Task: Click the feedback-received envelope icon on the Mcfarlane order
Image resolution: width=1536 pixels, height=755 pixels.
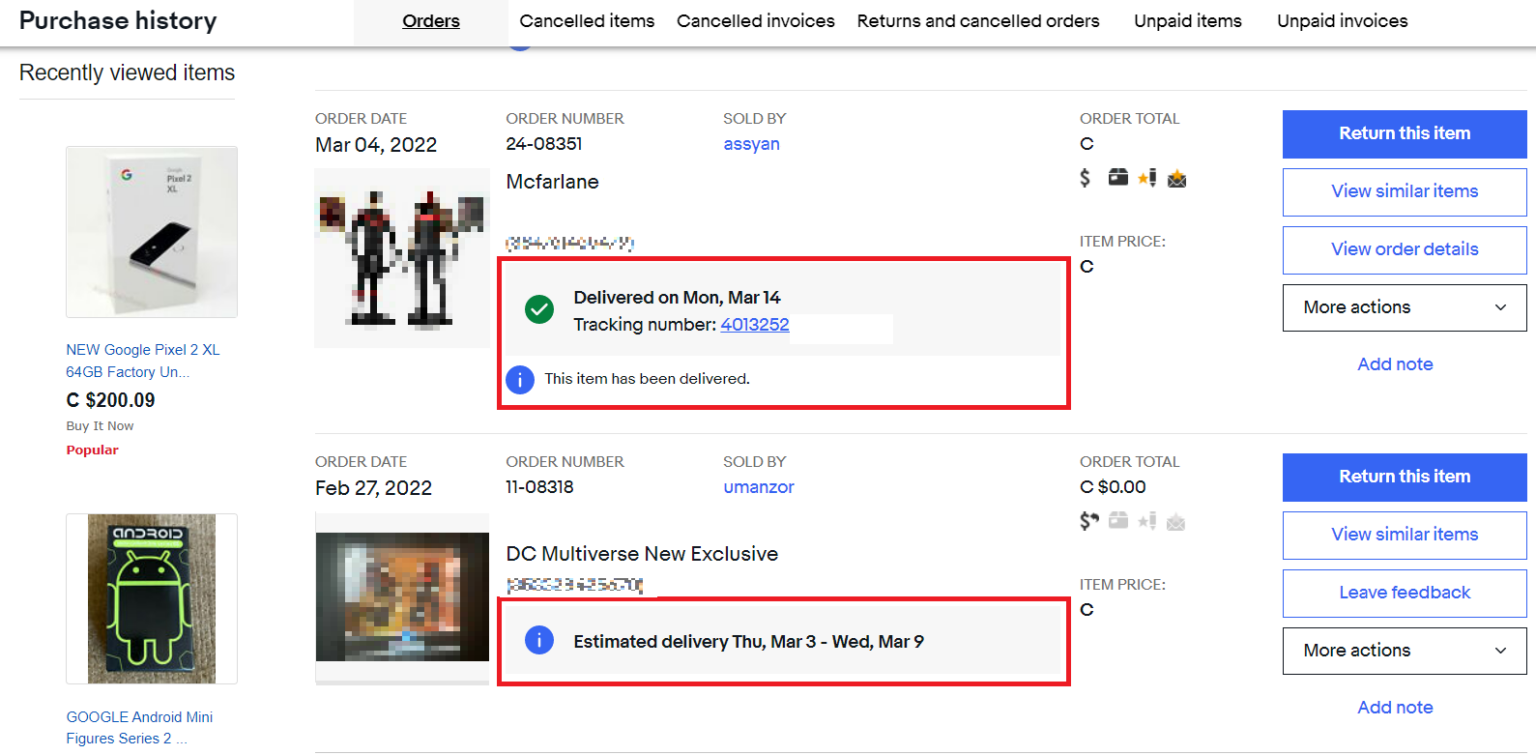Action: point(1176,178)
